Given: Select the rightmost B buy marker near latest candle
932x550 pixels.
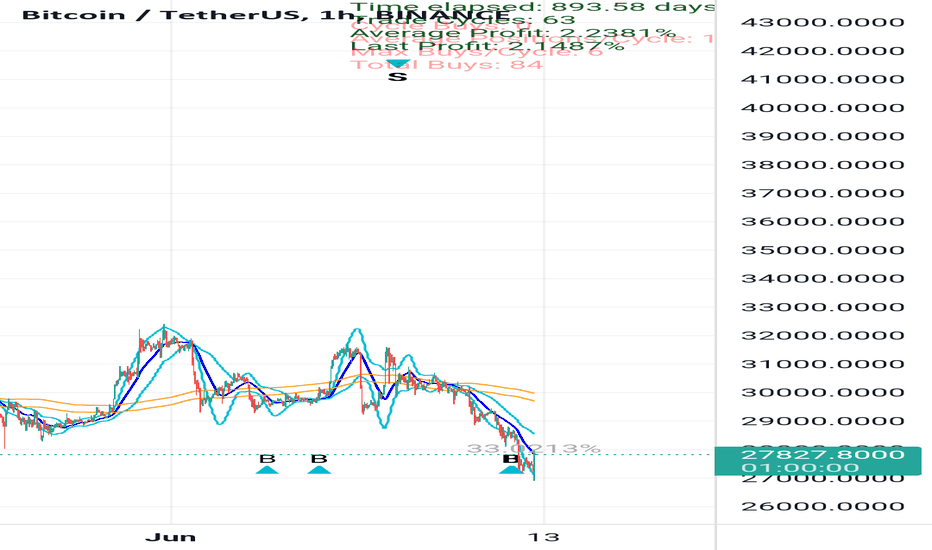Looking at the screenshot, I should pyautogui.click(x=511, y=464).
